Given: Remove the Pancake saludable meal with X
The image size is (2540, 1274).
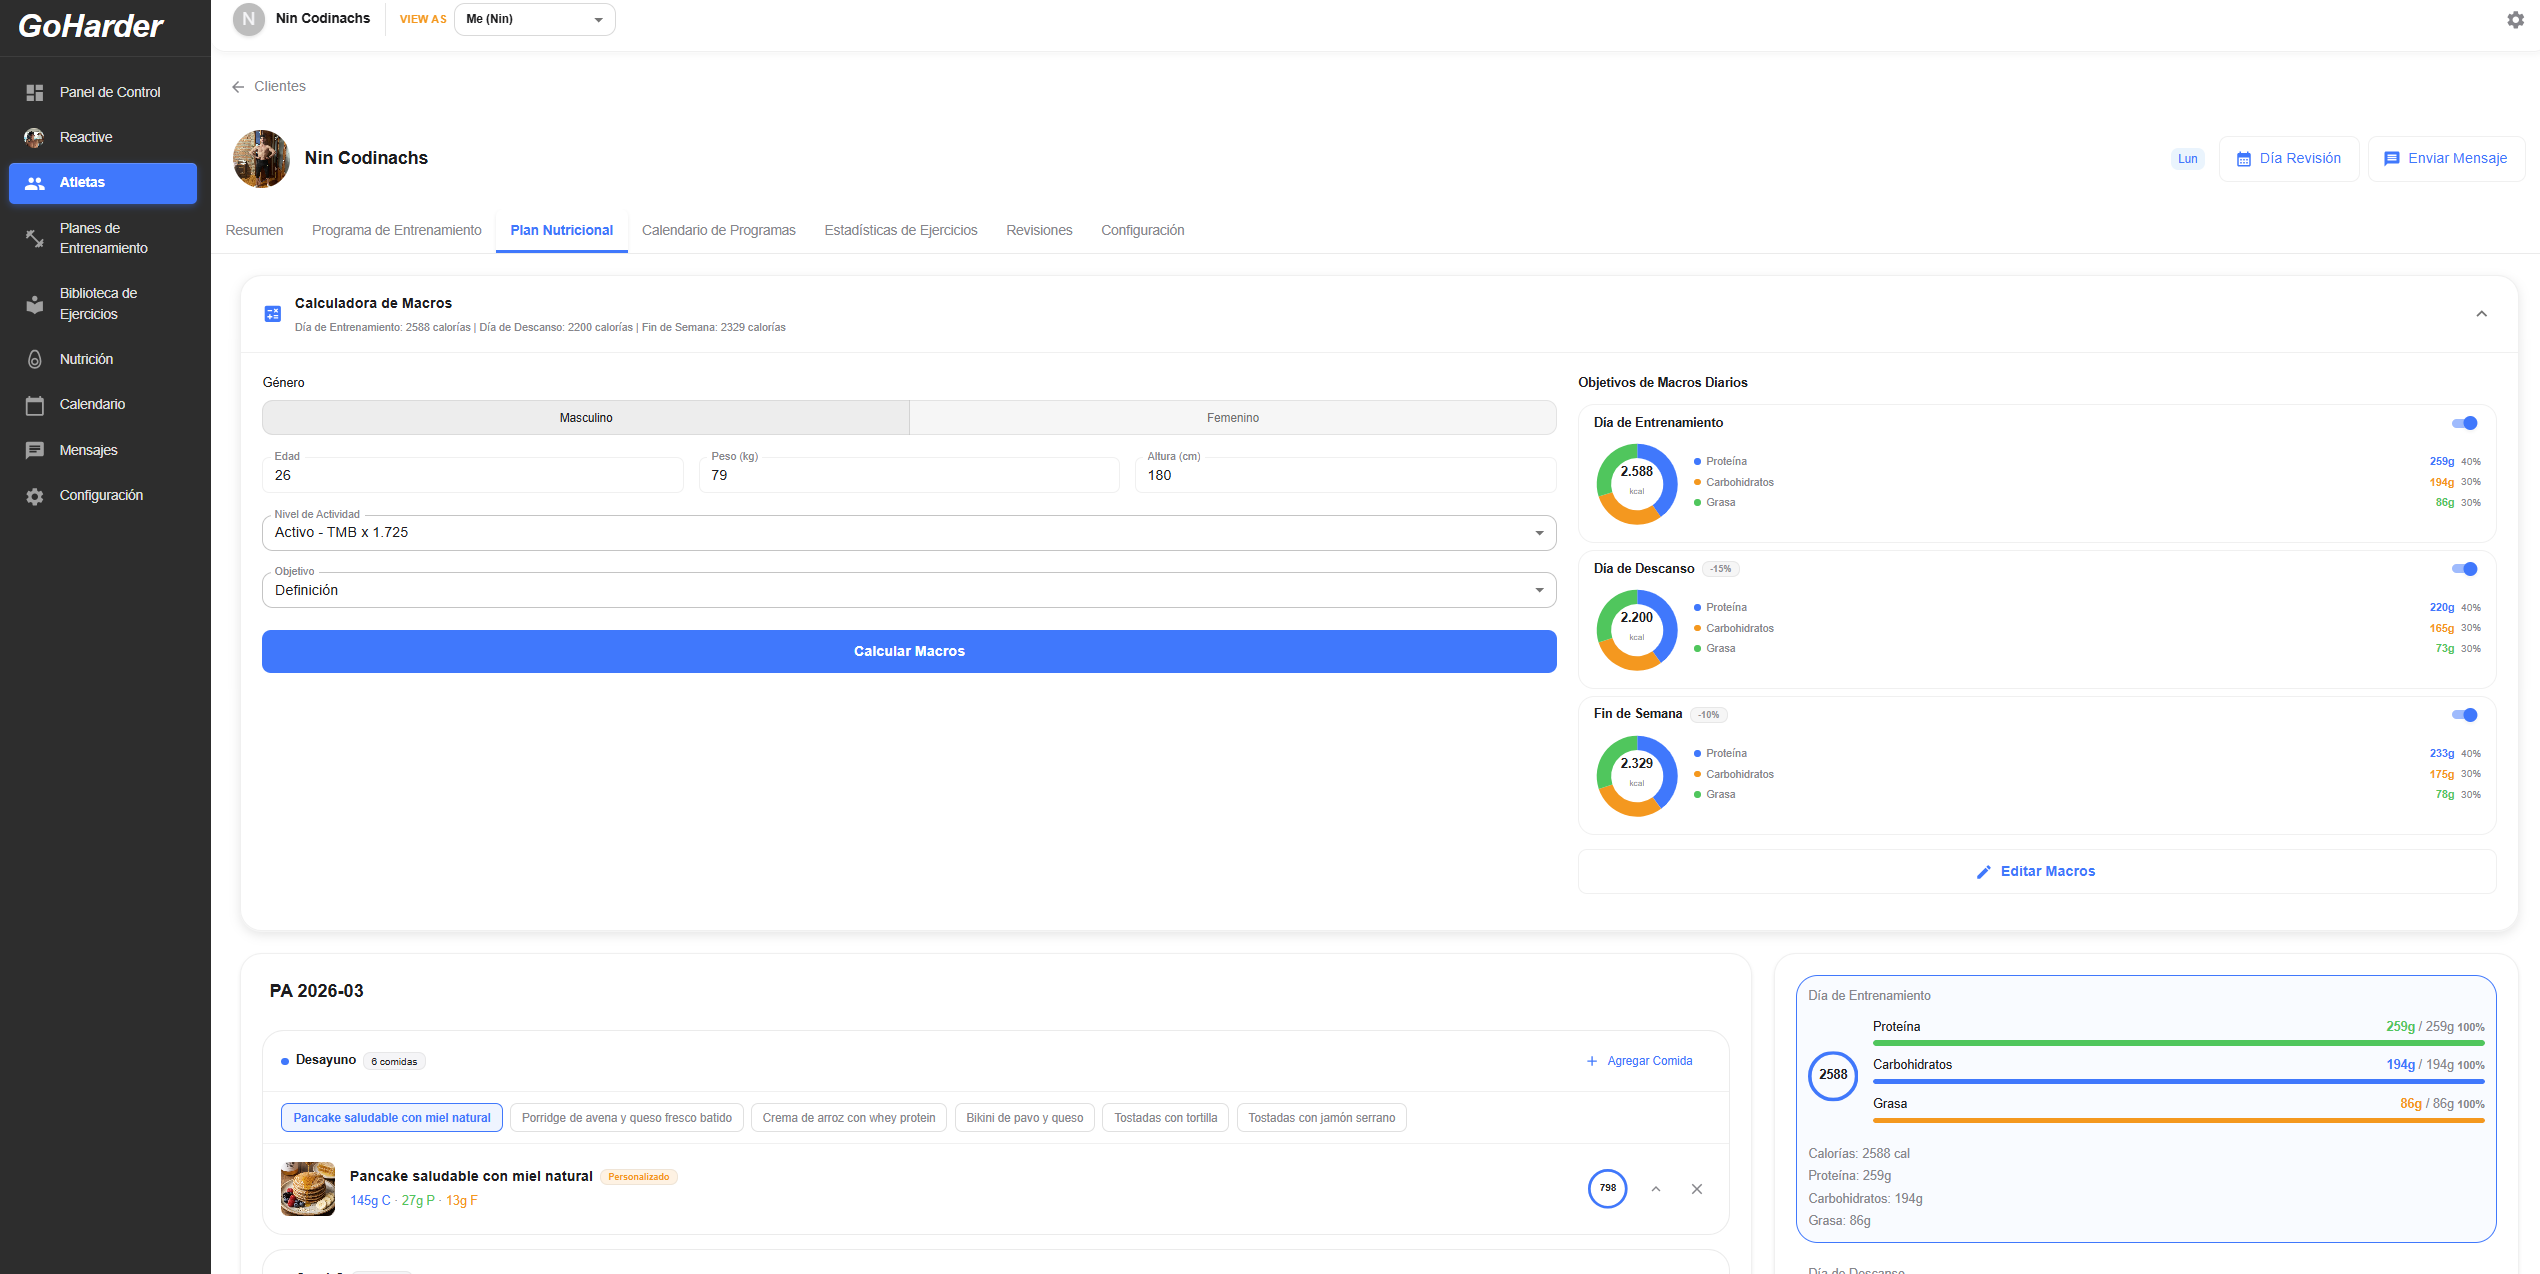Looking at the screenshot, I should tap(1697, 1189).
